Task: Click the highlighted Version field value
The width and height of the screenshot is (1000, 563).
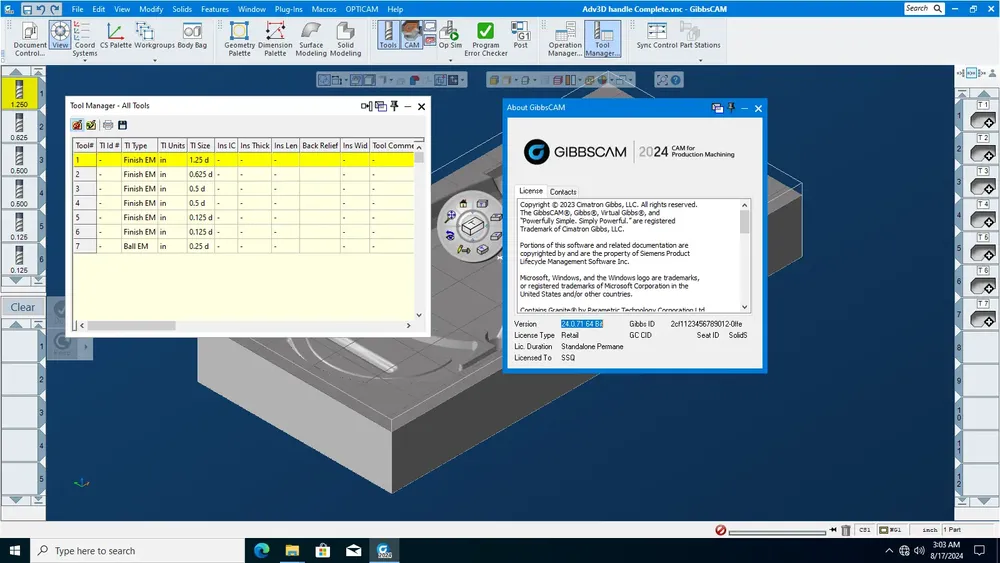Action: tap(582, 324)
